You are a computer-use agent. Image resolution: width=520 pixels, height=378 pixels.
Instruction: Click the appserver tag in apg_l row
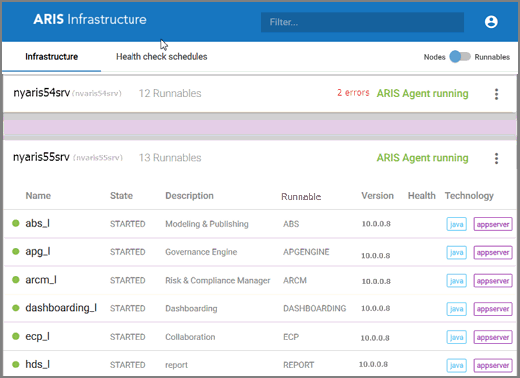tap(493, 253)
